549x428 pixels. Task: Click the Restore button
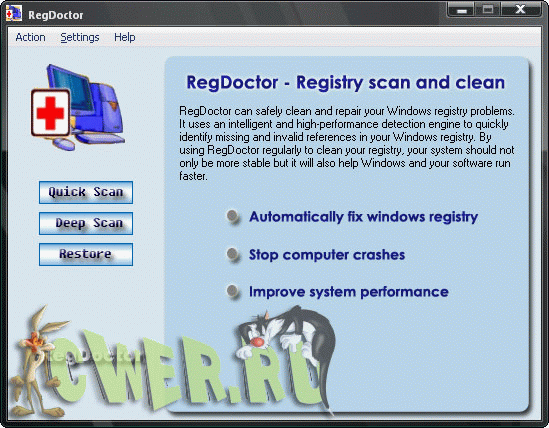86,254
